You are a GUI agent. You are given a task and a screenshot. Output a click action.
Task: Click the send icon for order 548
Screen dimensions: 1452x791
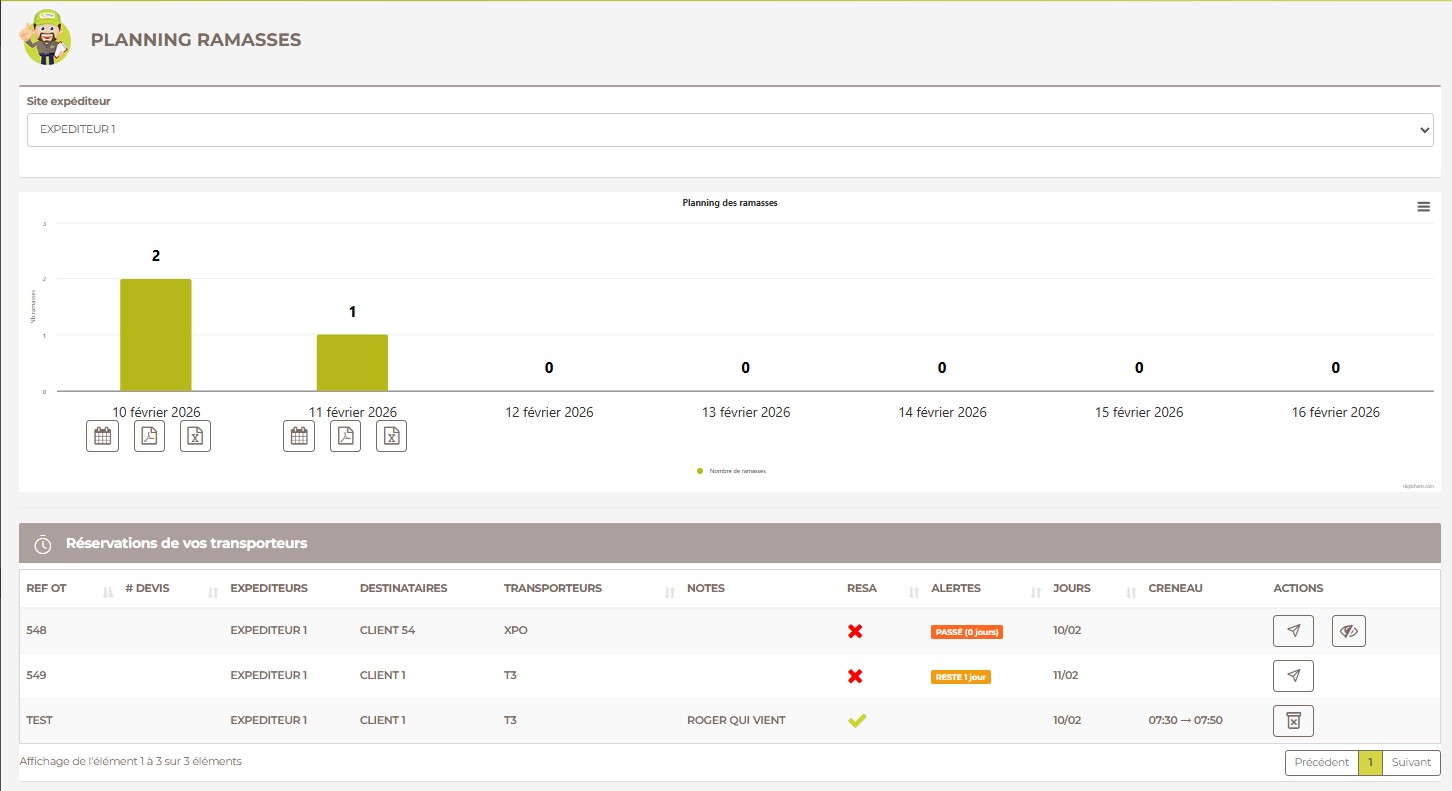coord(1293,631)
